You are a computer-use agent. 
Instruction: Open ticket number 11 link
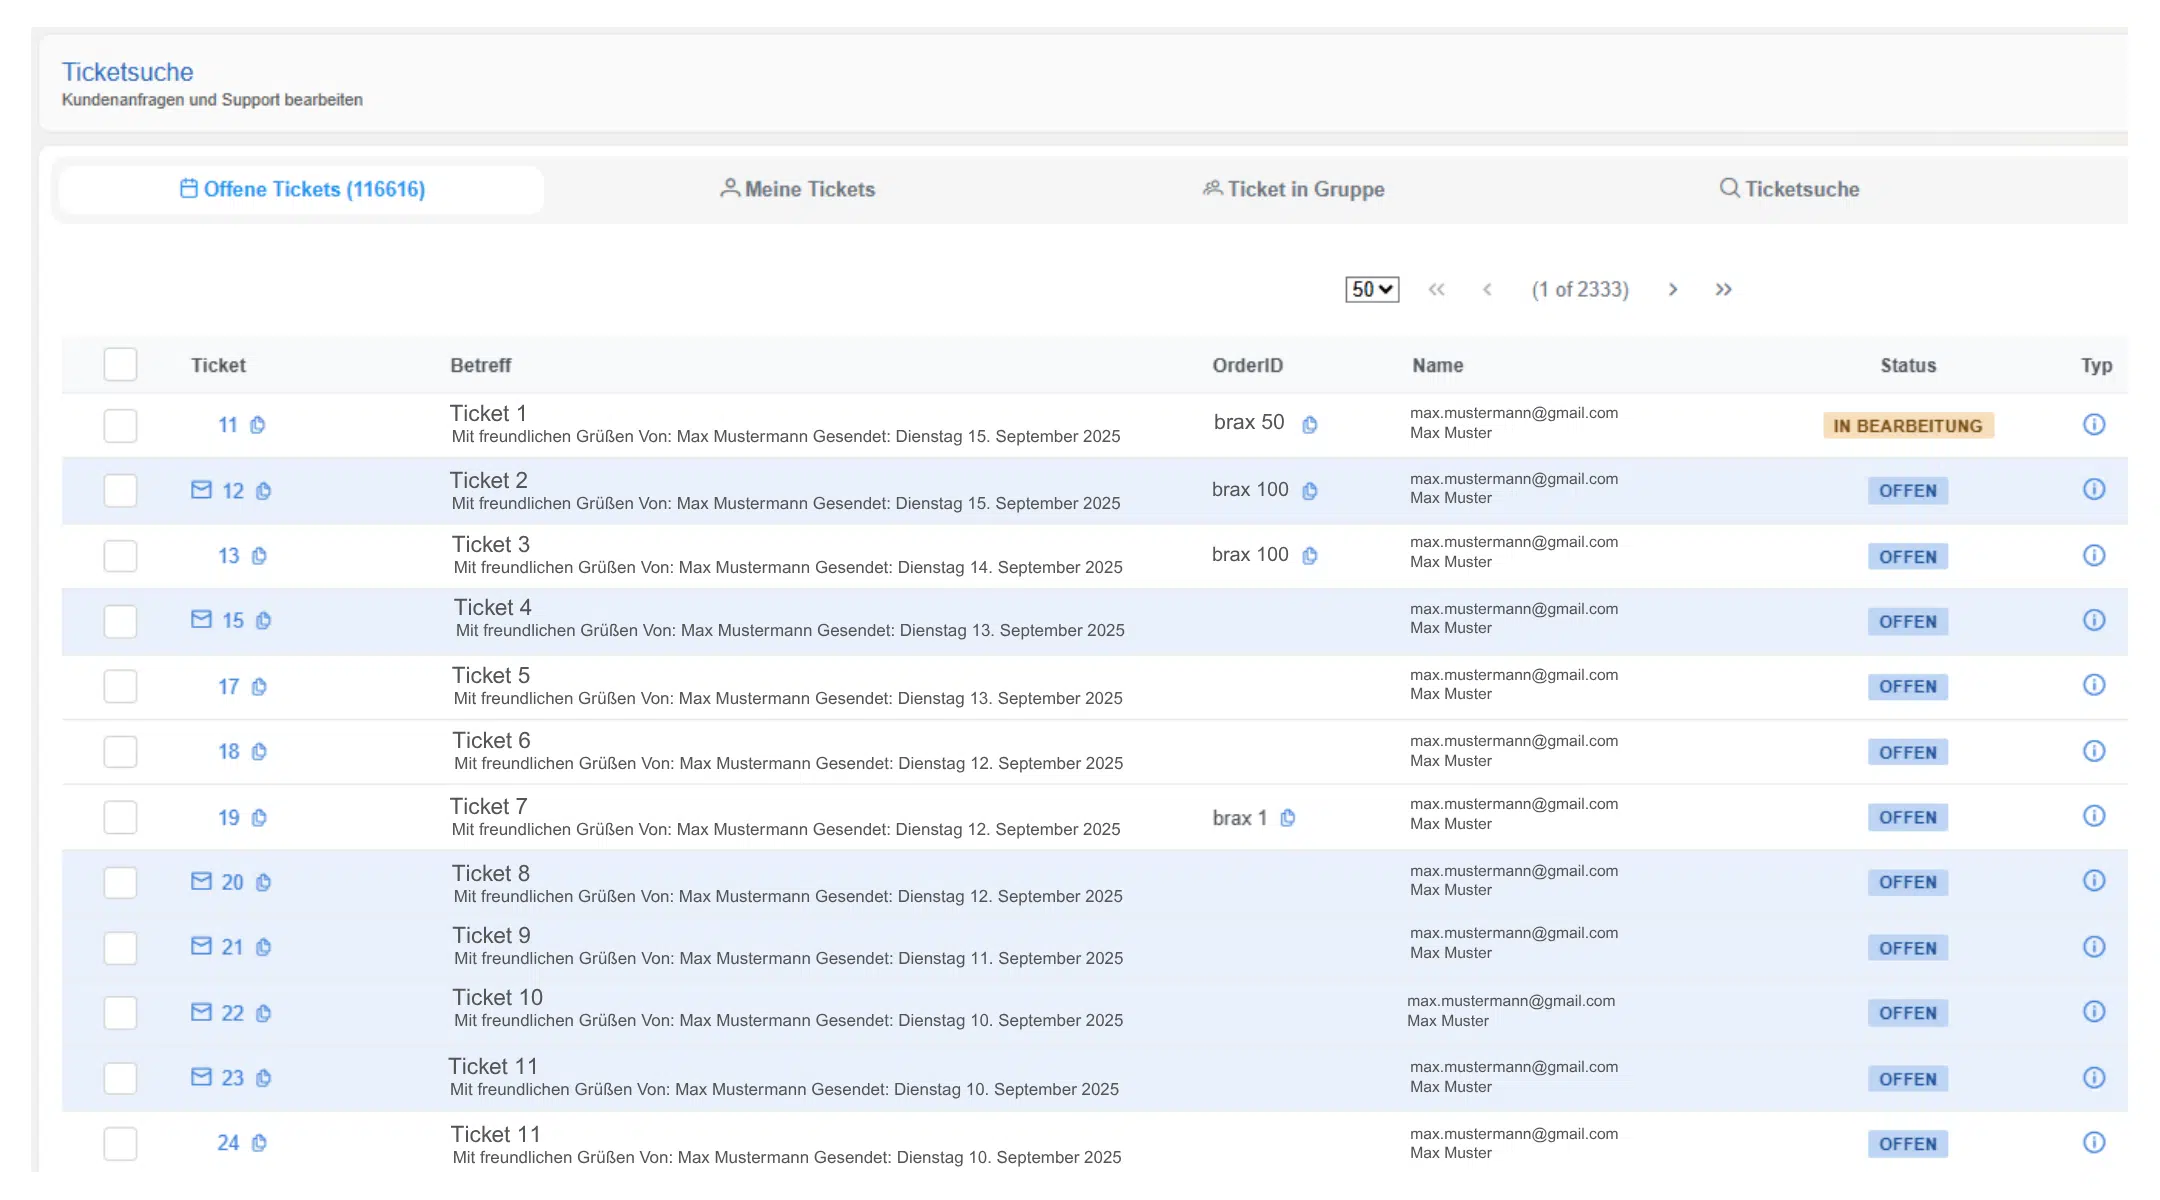click(x=228, y=426)
